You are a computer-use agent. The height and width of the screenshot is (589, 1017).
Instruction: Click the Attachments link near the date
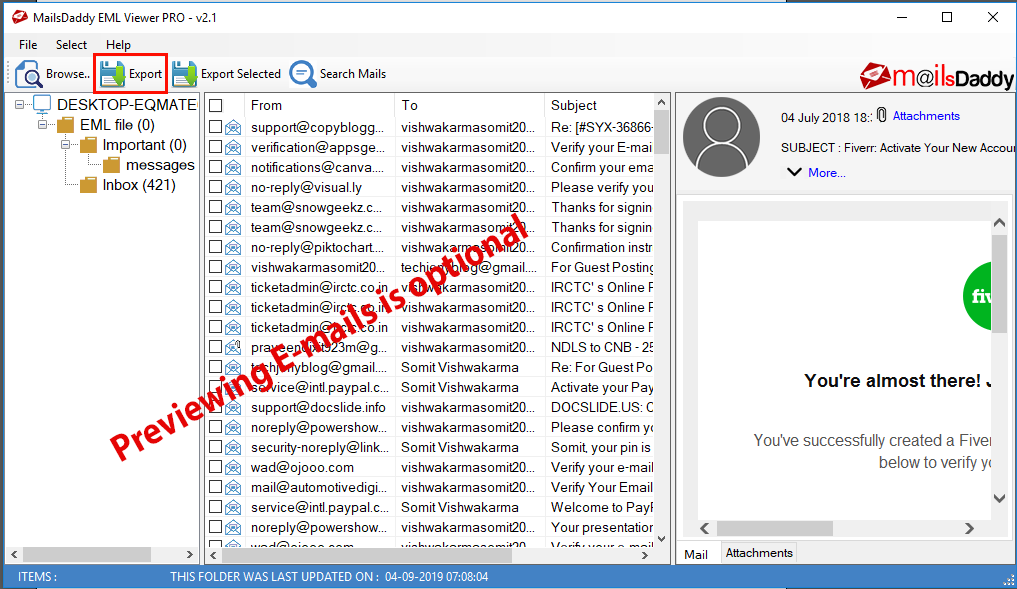click(925, 115)
